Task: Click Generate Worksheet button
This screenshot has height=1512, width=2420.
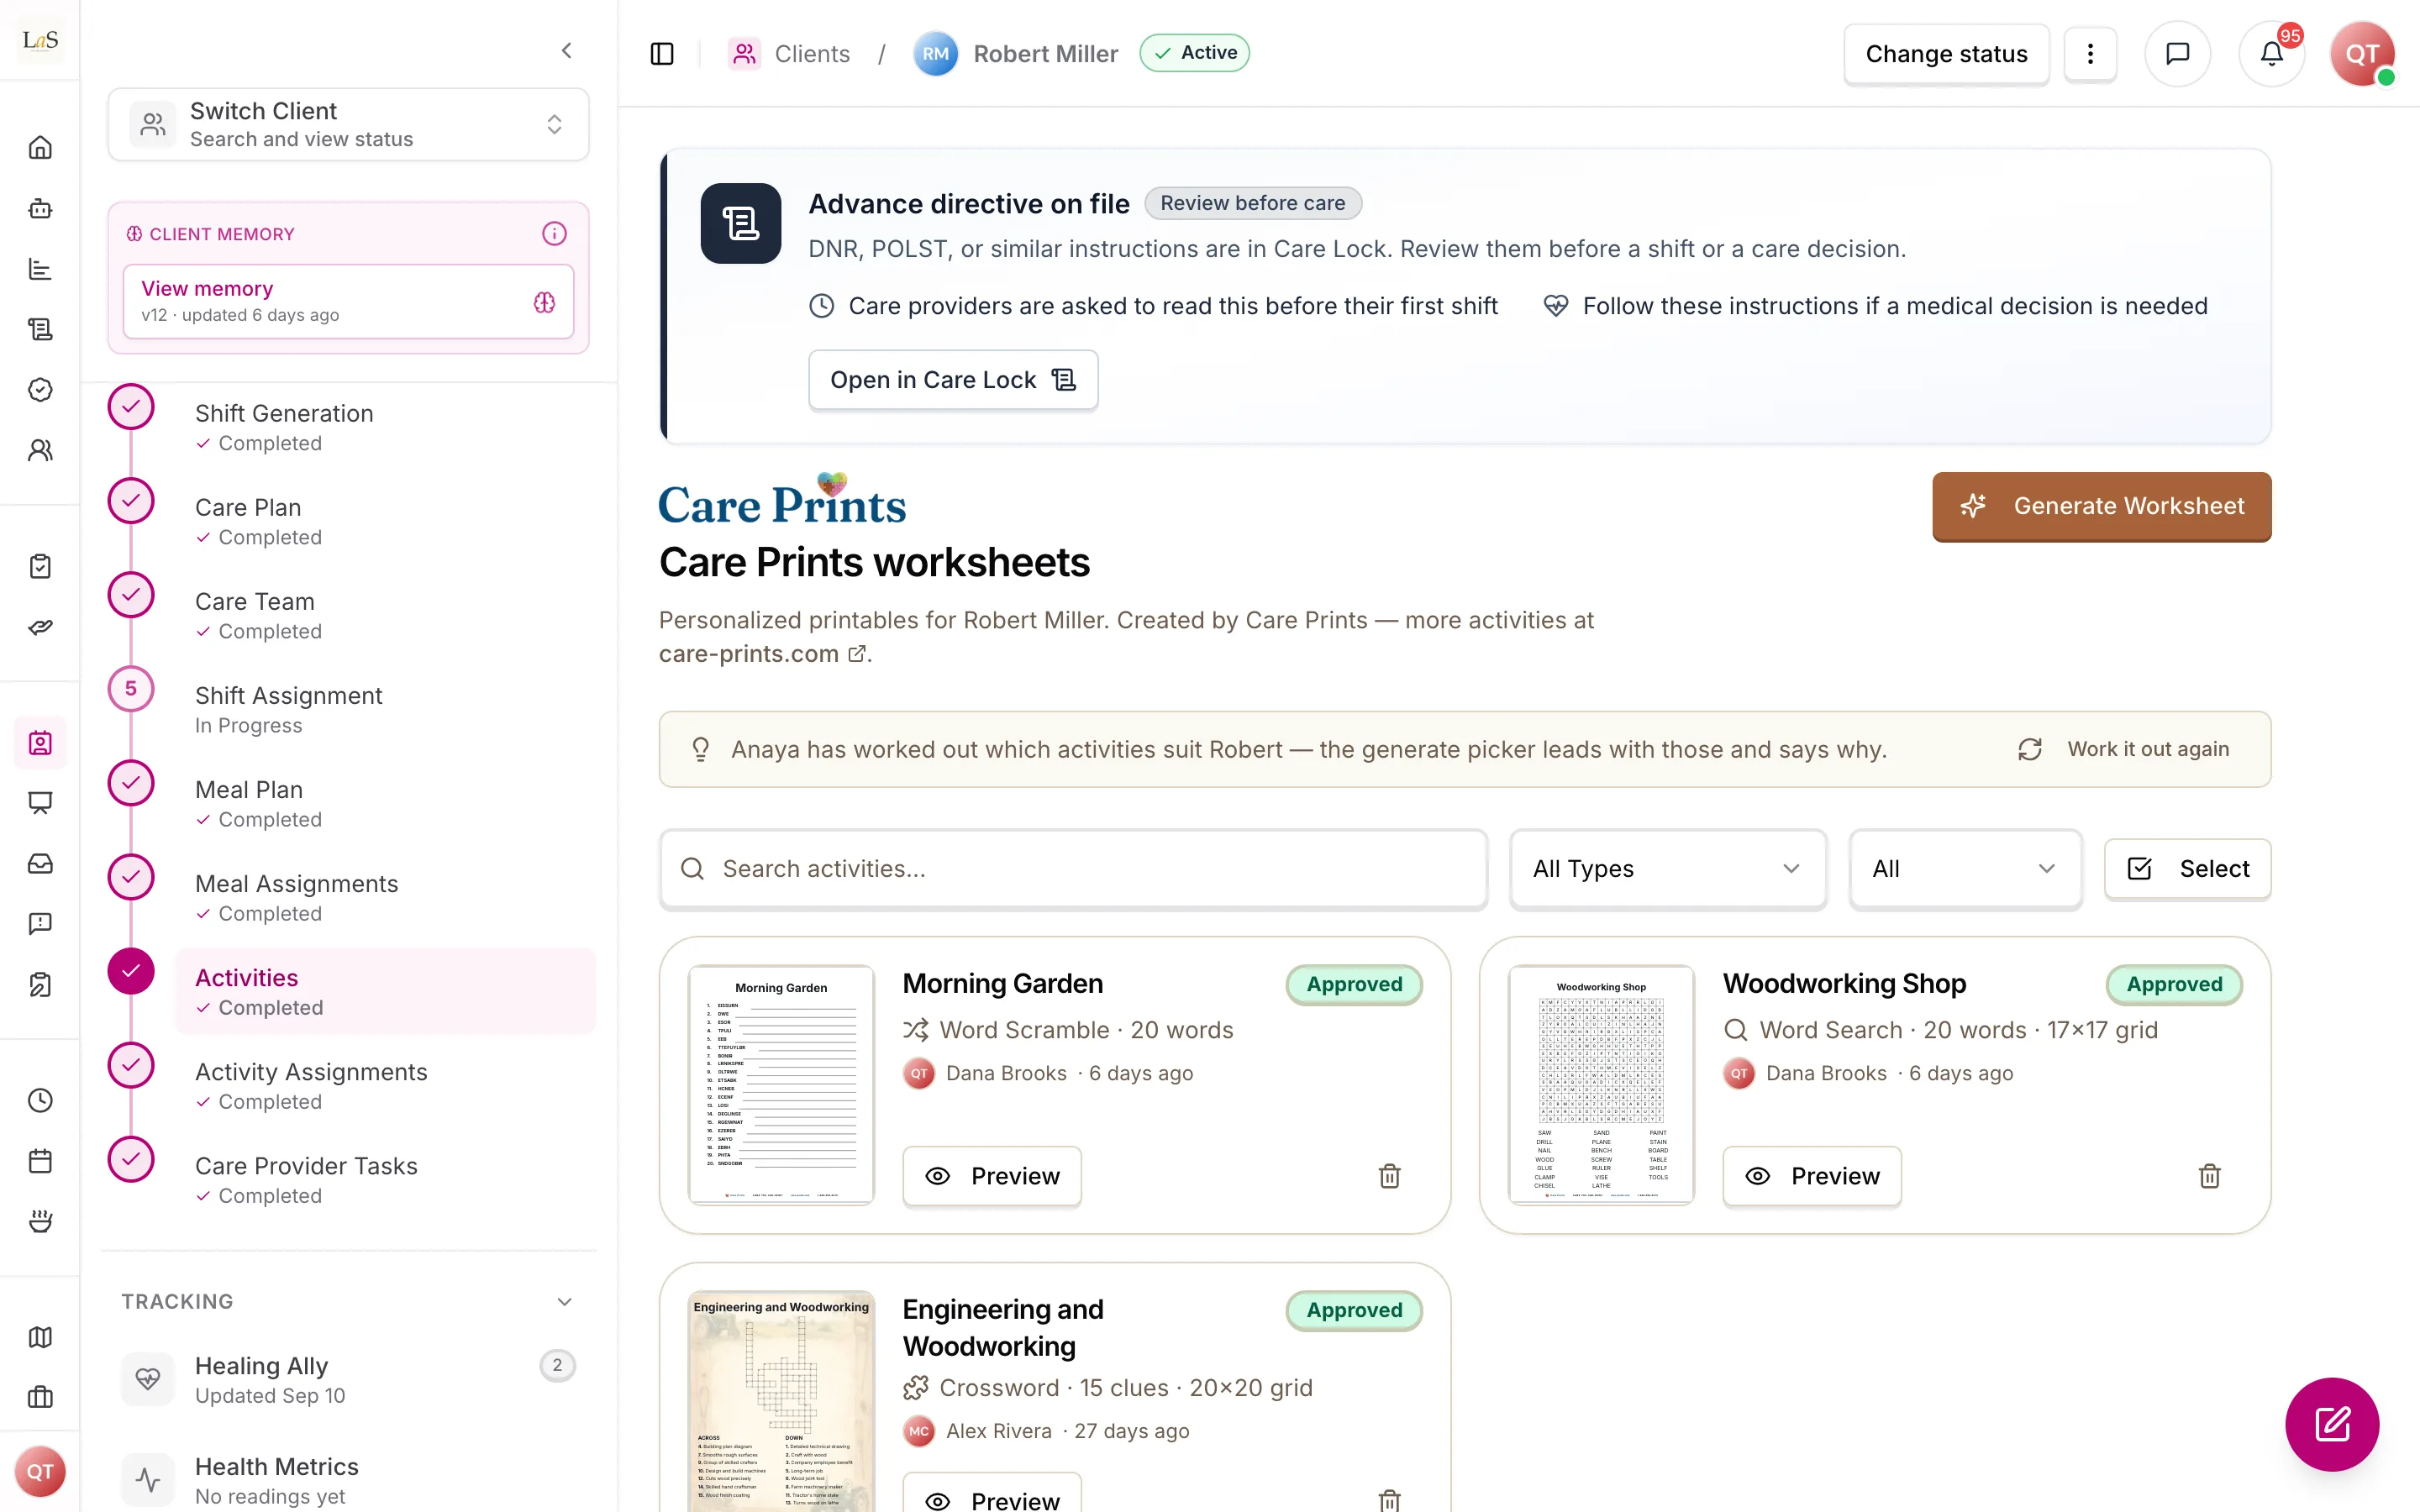Action: click(x=2102, y=506)
